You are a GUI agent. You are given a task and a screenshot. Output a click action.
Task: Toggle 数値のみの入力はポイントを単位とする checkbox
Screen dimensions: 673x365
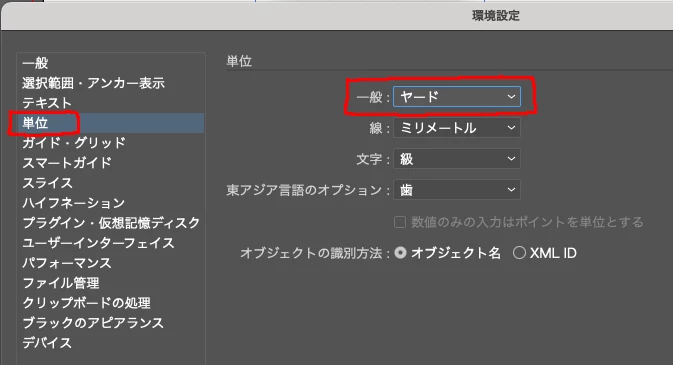tap(400, 222)
